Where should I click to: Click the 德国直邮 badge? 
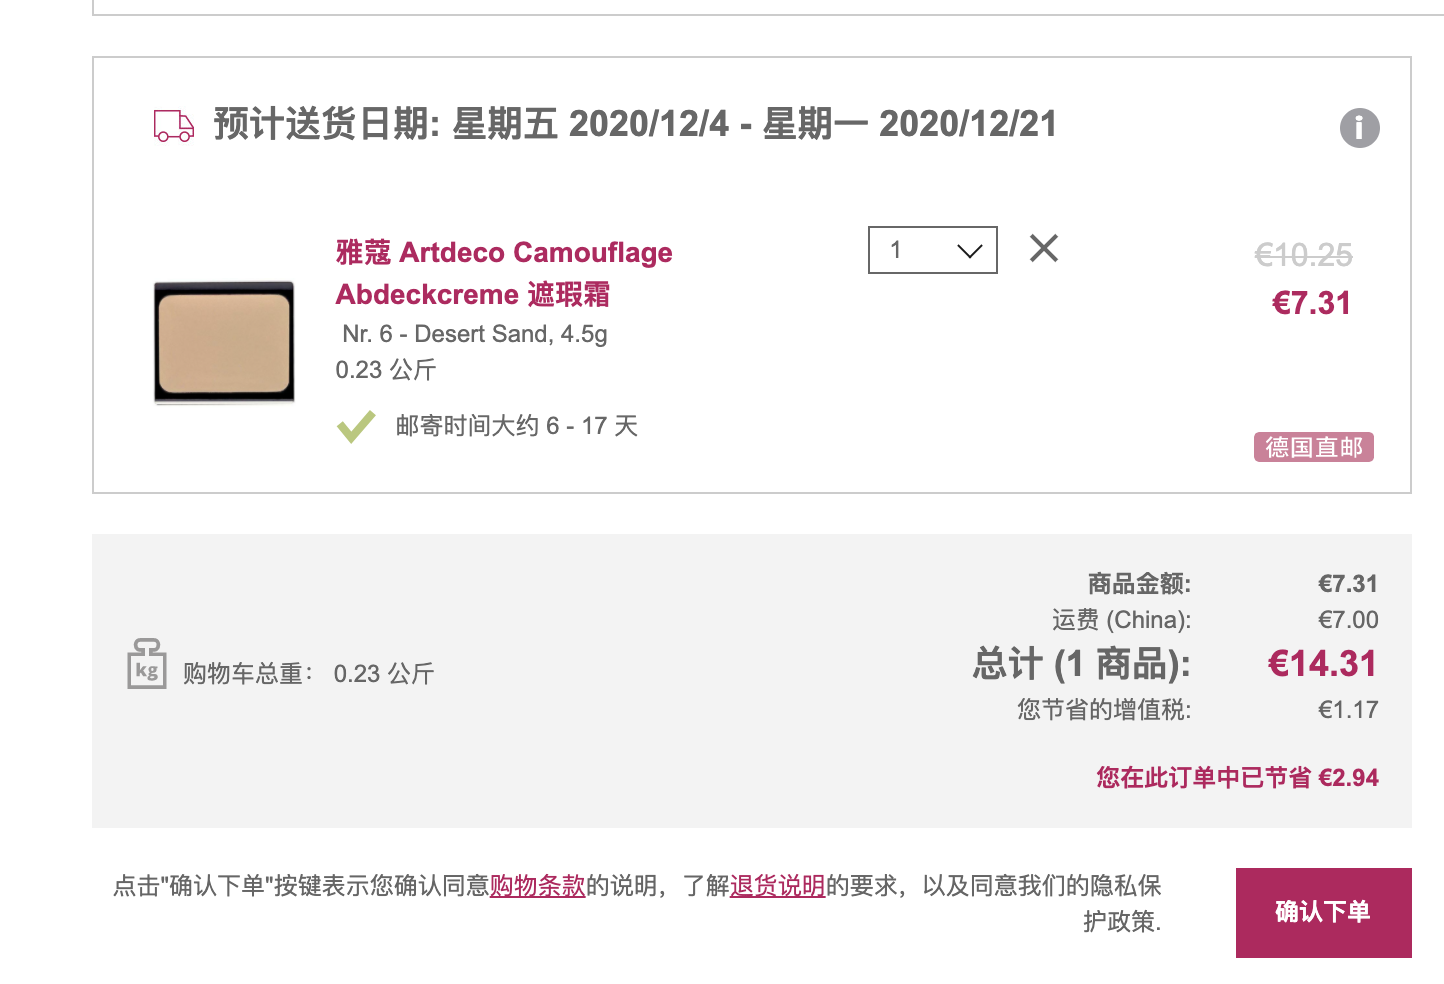(x=1314, y=447)
